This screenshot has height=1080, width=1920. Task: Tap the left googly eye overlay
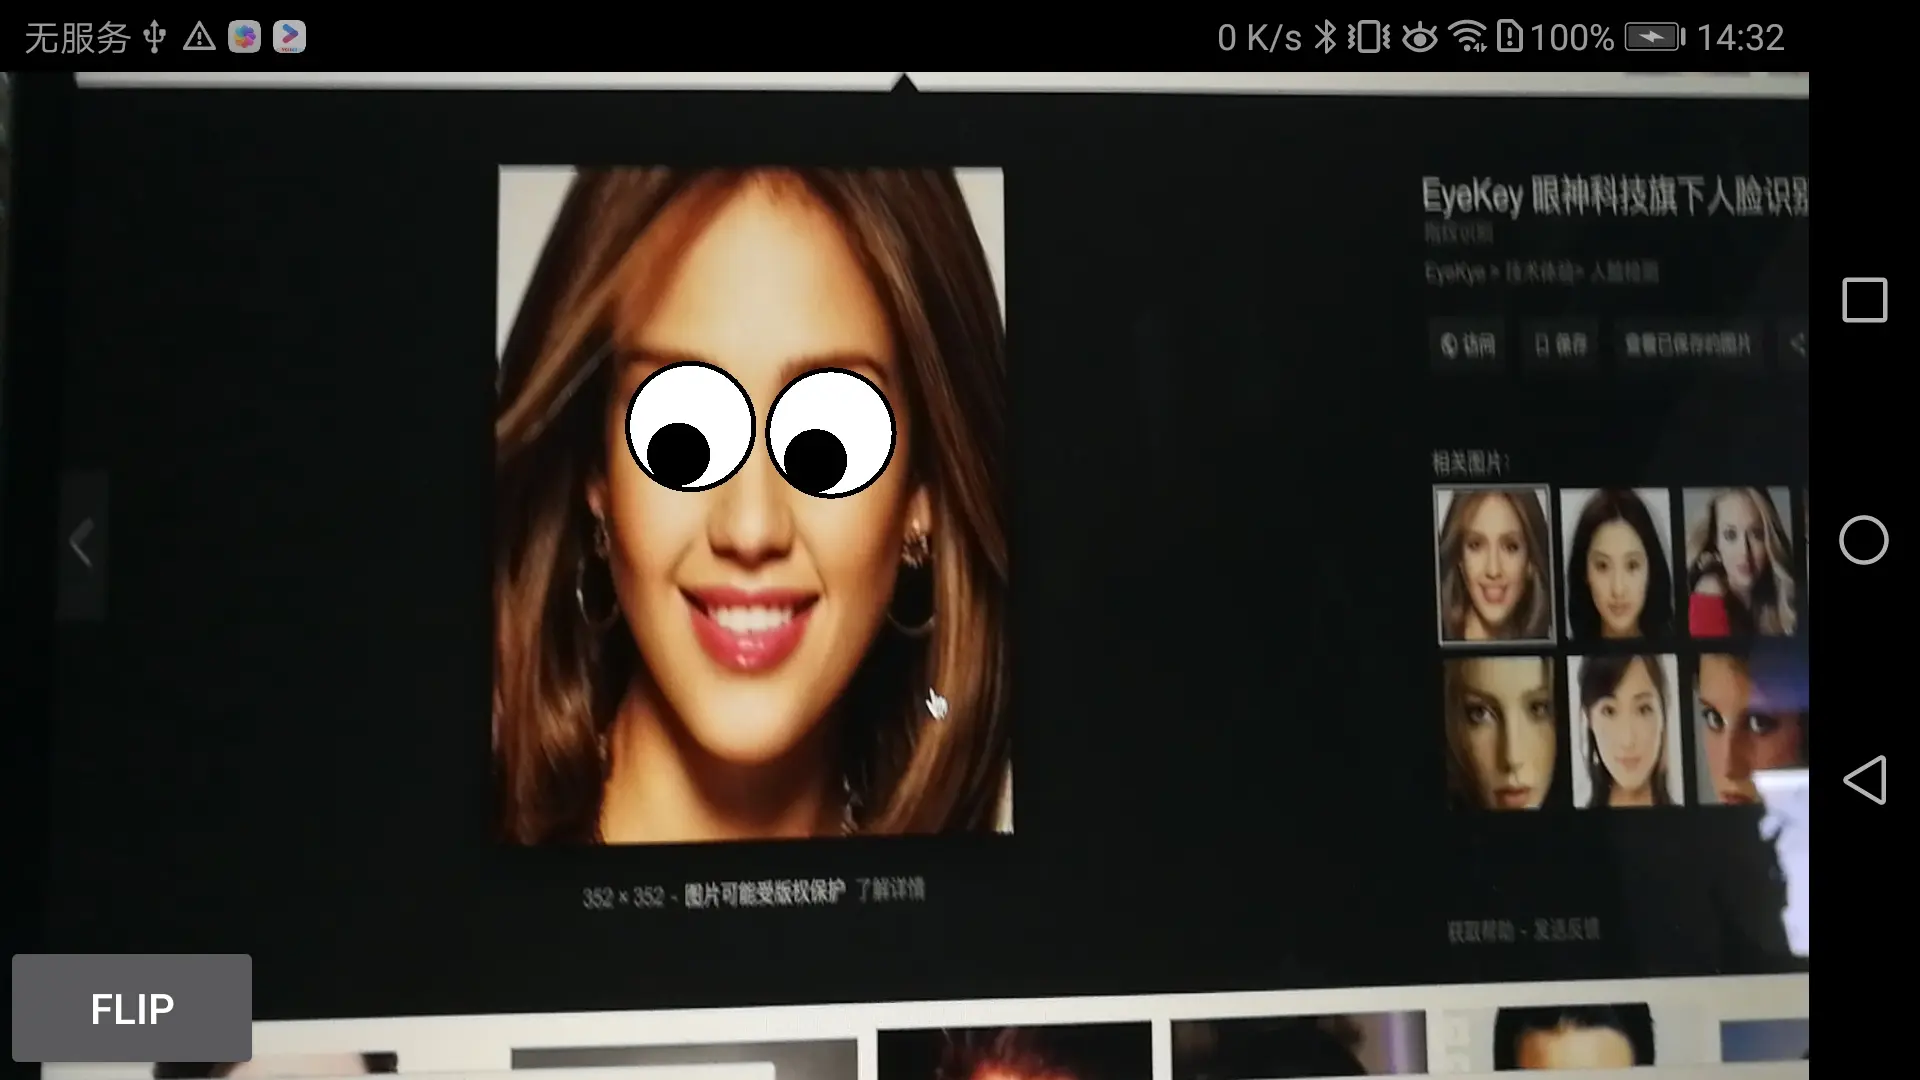(x=689, y=427)
